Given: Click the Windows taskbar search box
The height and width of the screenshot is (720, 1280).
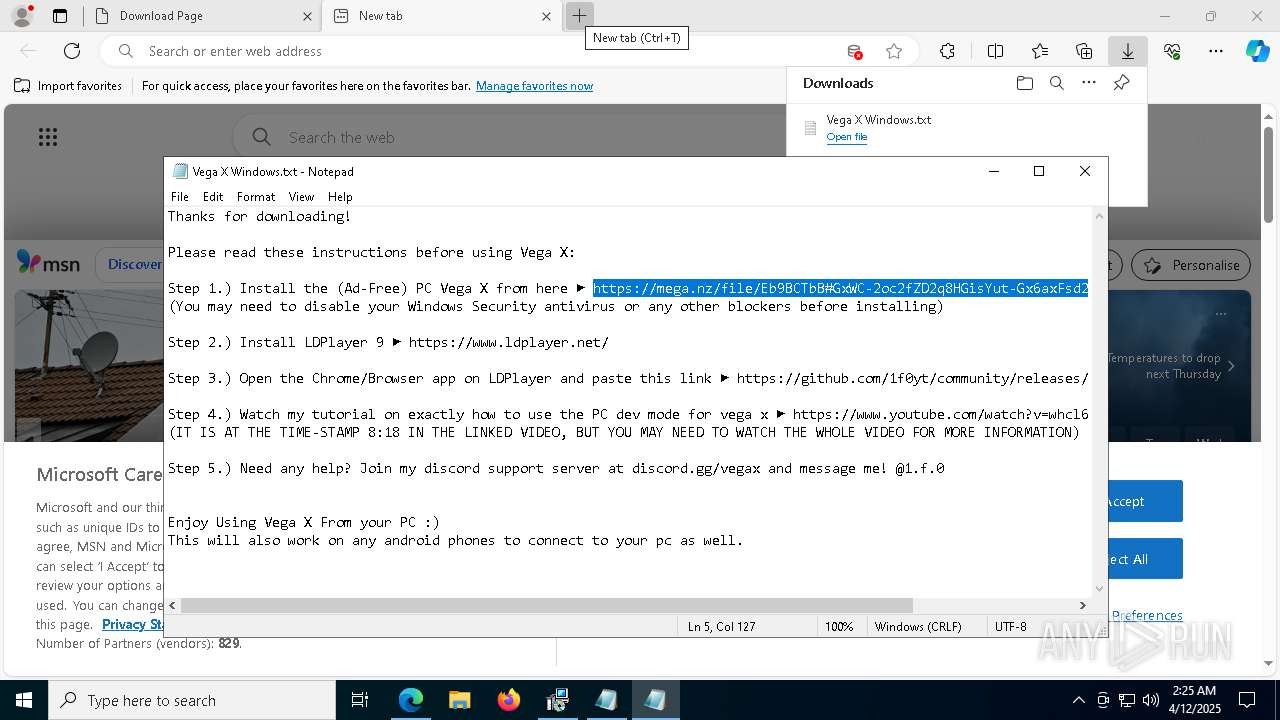Looking at the screenshot, I should [x=192, y=700].
